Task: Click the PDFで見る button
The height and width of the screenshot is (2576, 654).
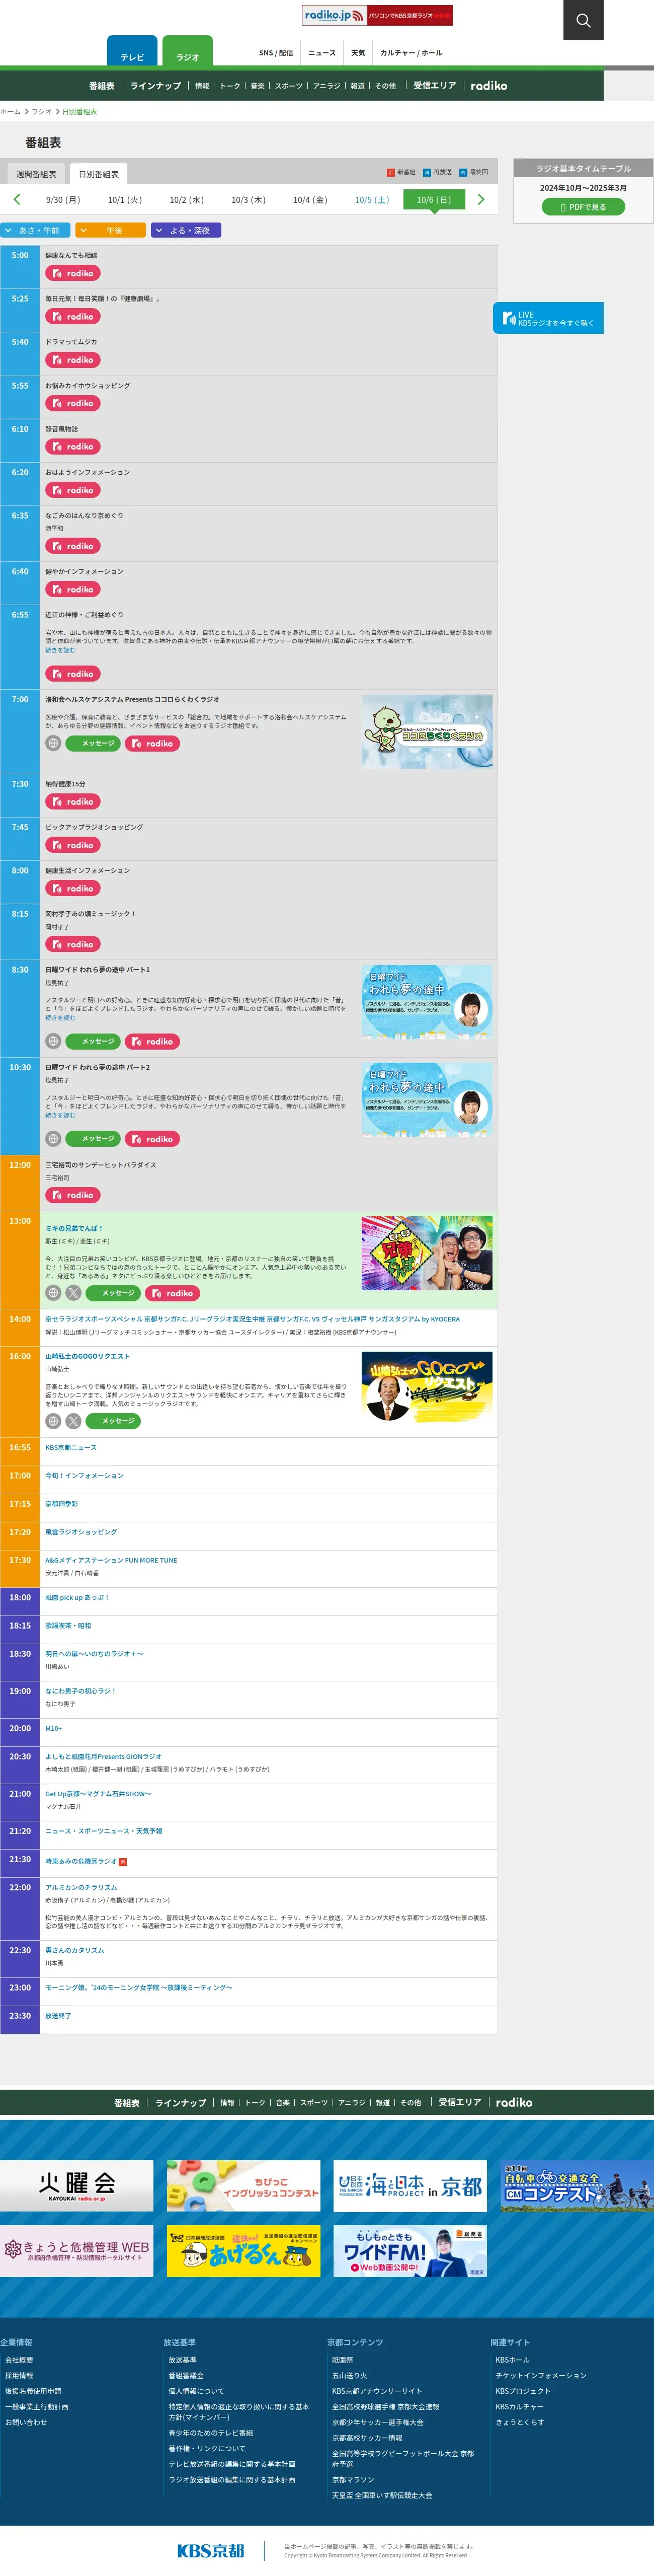Action: pyautogui.click(x=583, y=207)
